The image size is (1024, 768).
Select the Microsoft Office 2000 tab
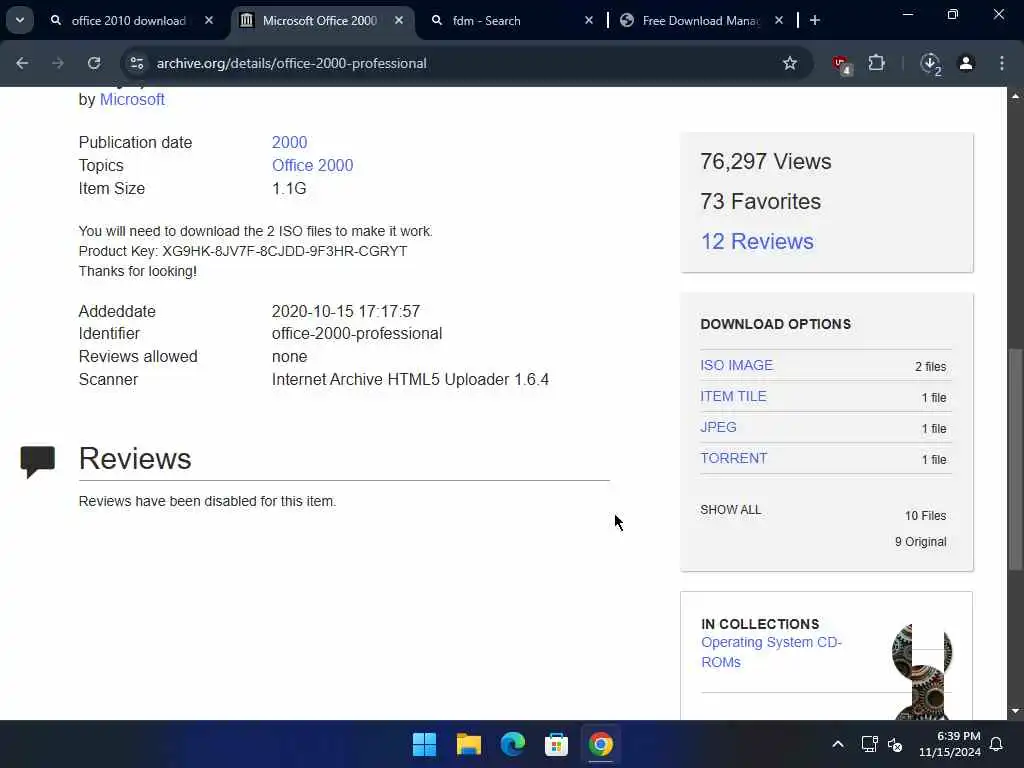320,21
